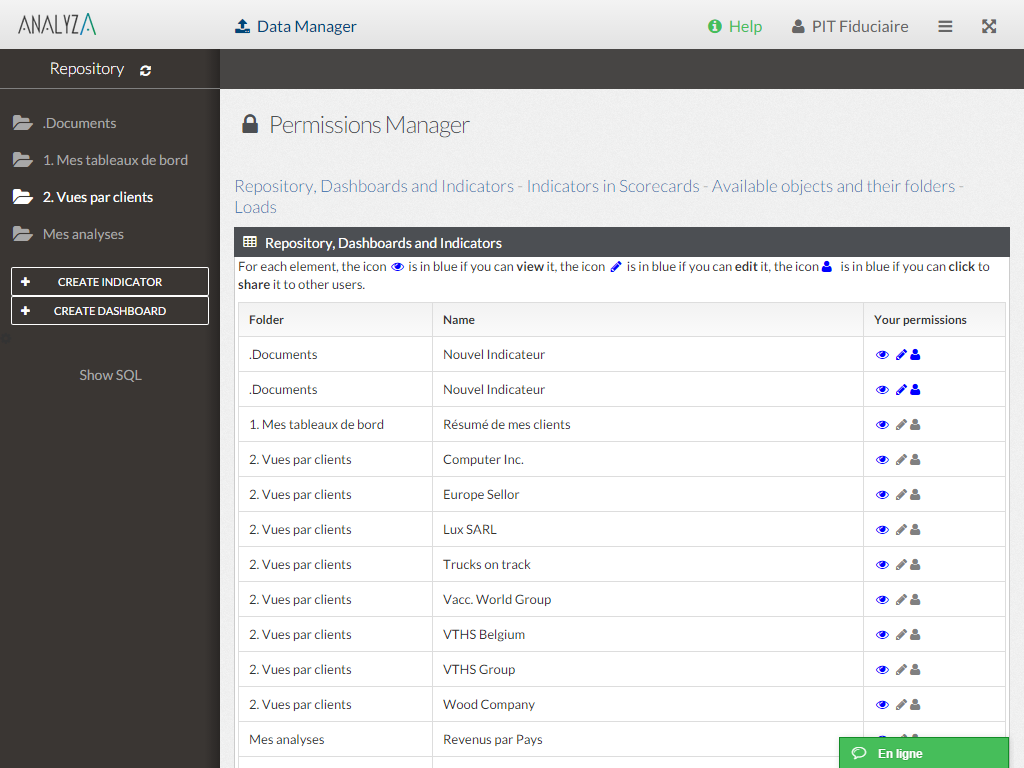Refresh the Repository with the refresh icon
Image resolution: width=1024 pixels, height=768 pixels.
point(146,70)
